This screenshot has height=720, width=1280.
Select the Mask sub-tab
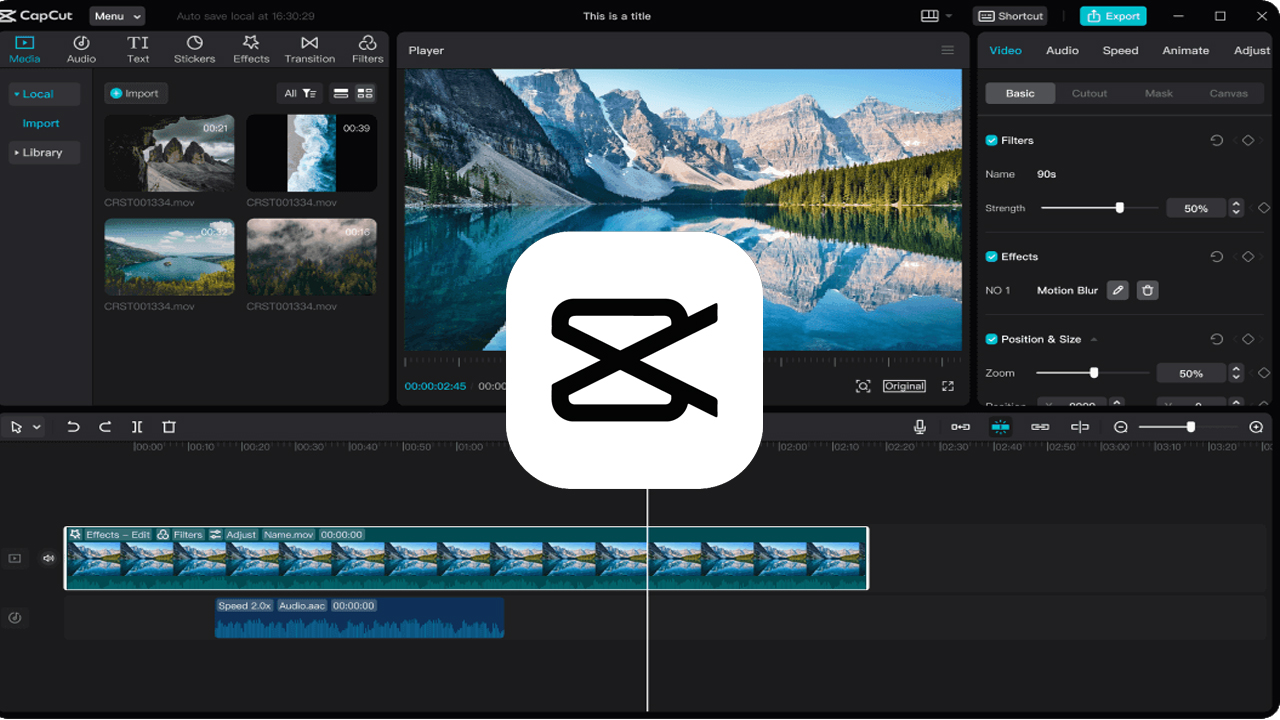[1159, 93]
